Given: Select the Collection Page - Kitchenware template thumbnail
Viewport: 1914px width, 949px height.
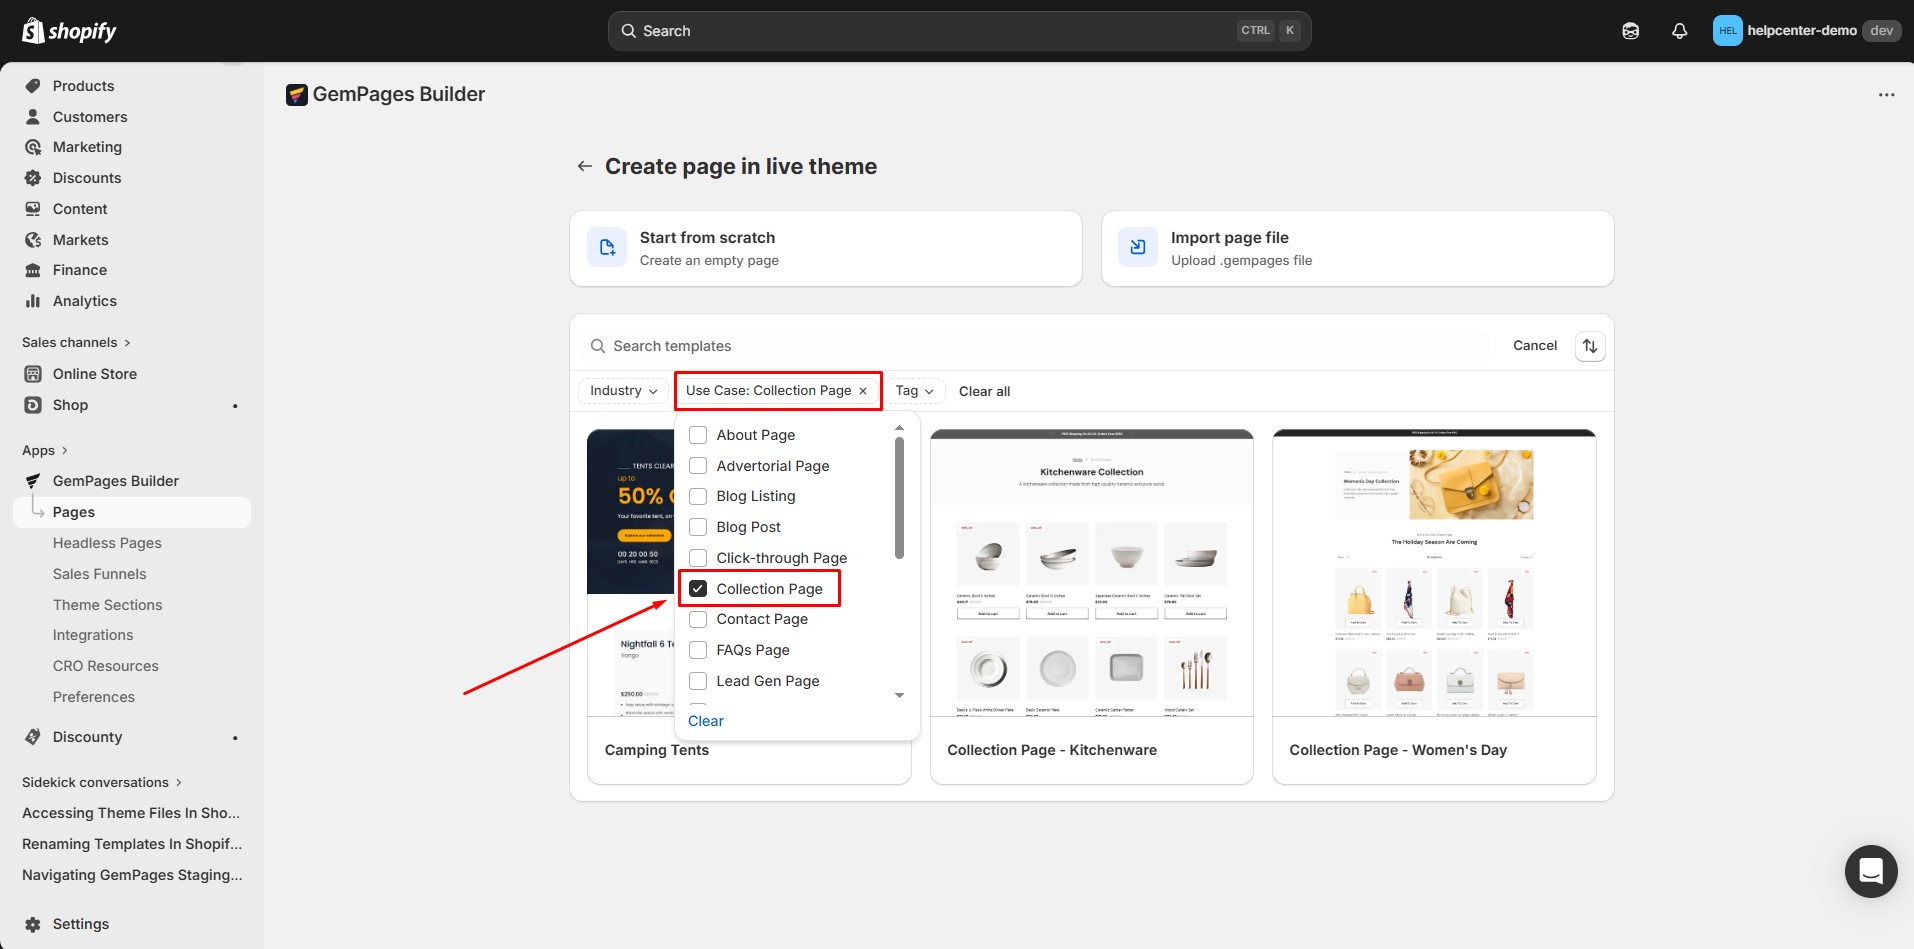Looking at the screenshot, I should (x=1091, y=575).
